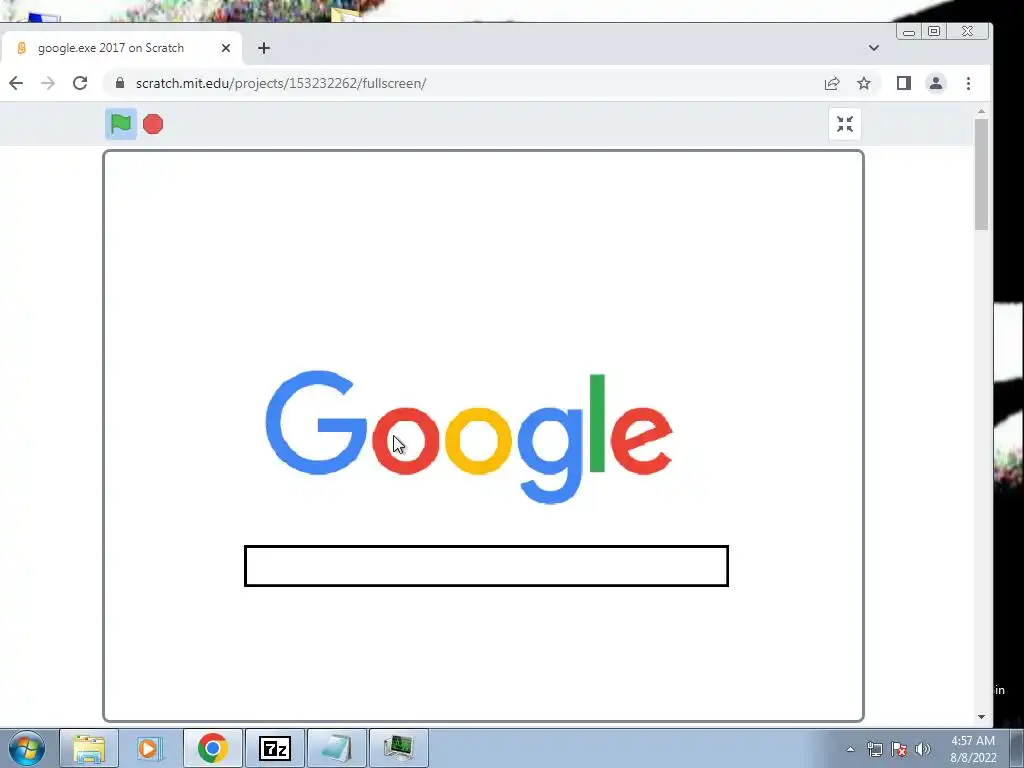Open 7-Zip from the taskbar
Screen dimensions: 1024x768
coord(274,748)
